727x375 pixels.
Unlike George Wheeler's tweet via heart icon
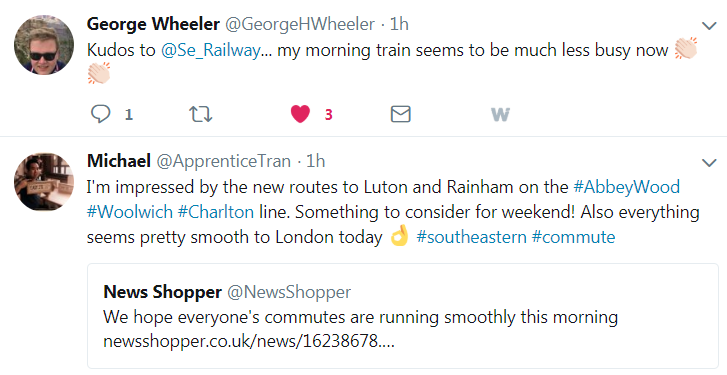point(300,114)
